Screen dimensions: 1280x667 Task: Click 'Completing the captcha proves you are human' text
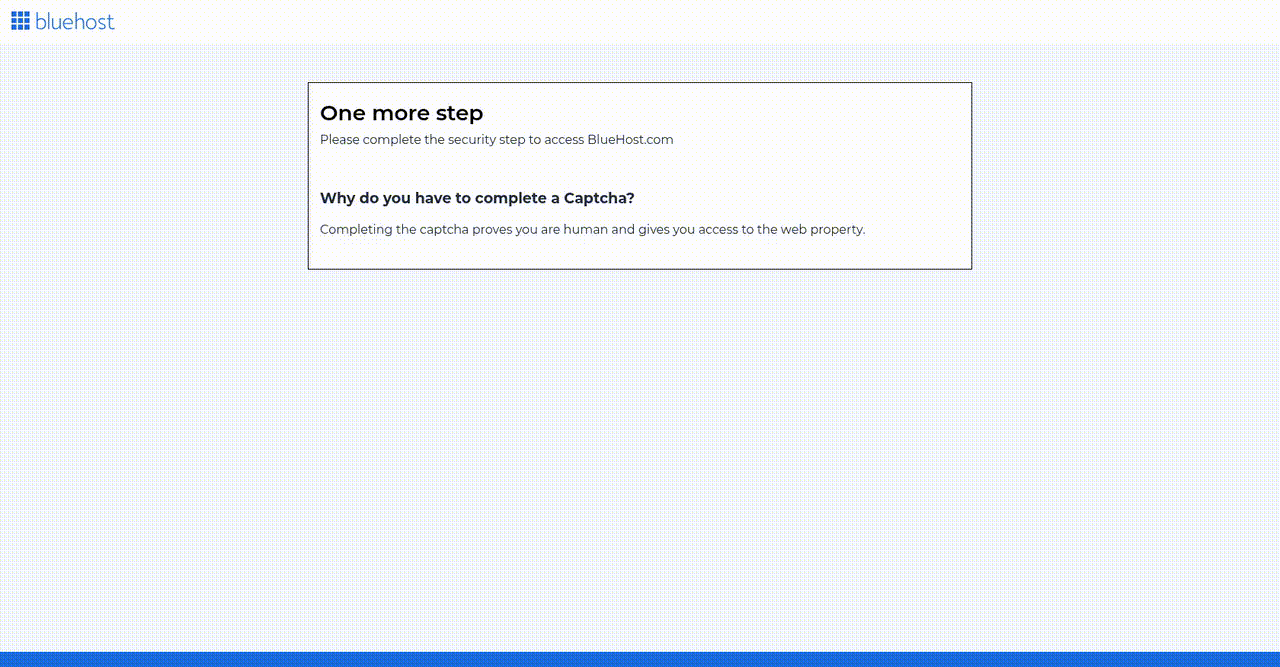pyautogui.click(x=592, y=229)
